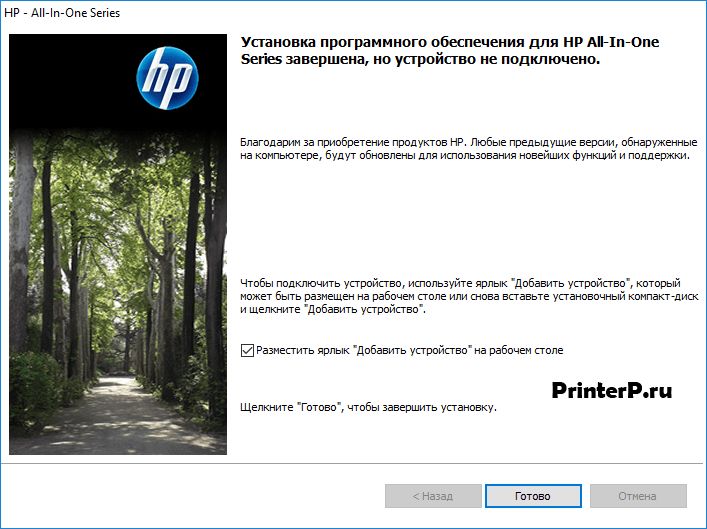
Task: Click the PrinterP.ru watermark text
Action: click(x=611, y=389)
